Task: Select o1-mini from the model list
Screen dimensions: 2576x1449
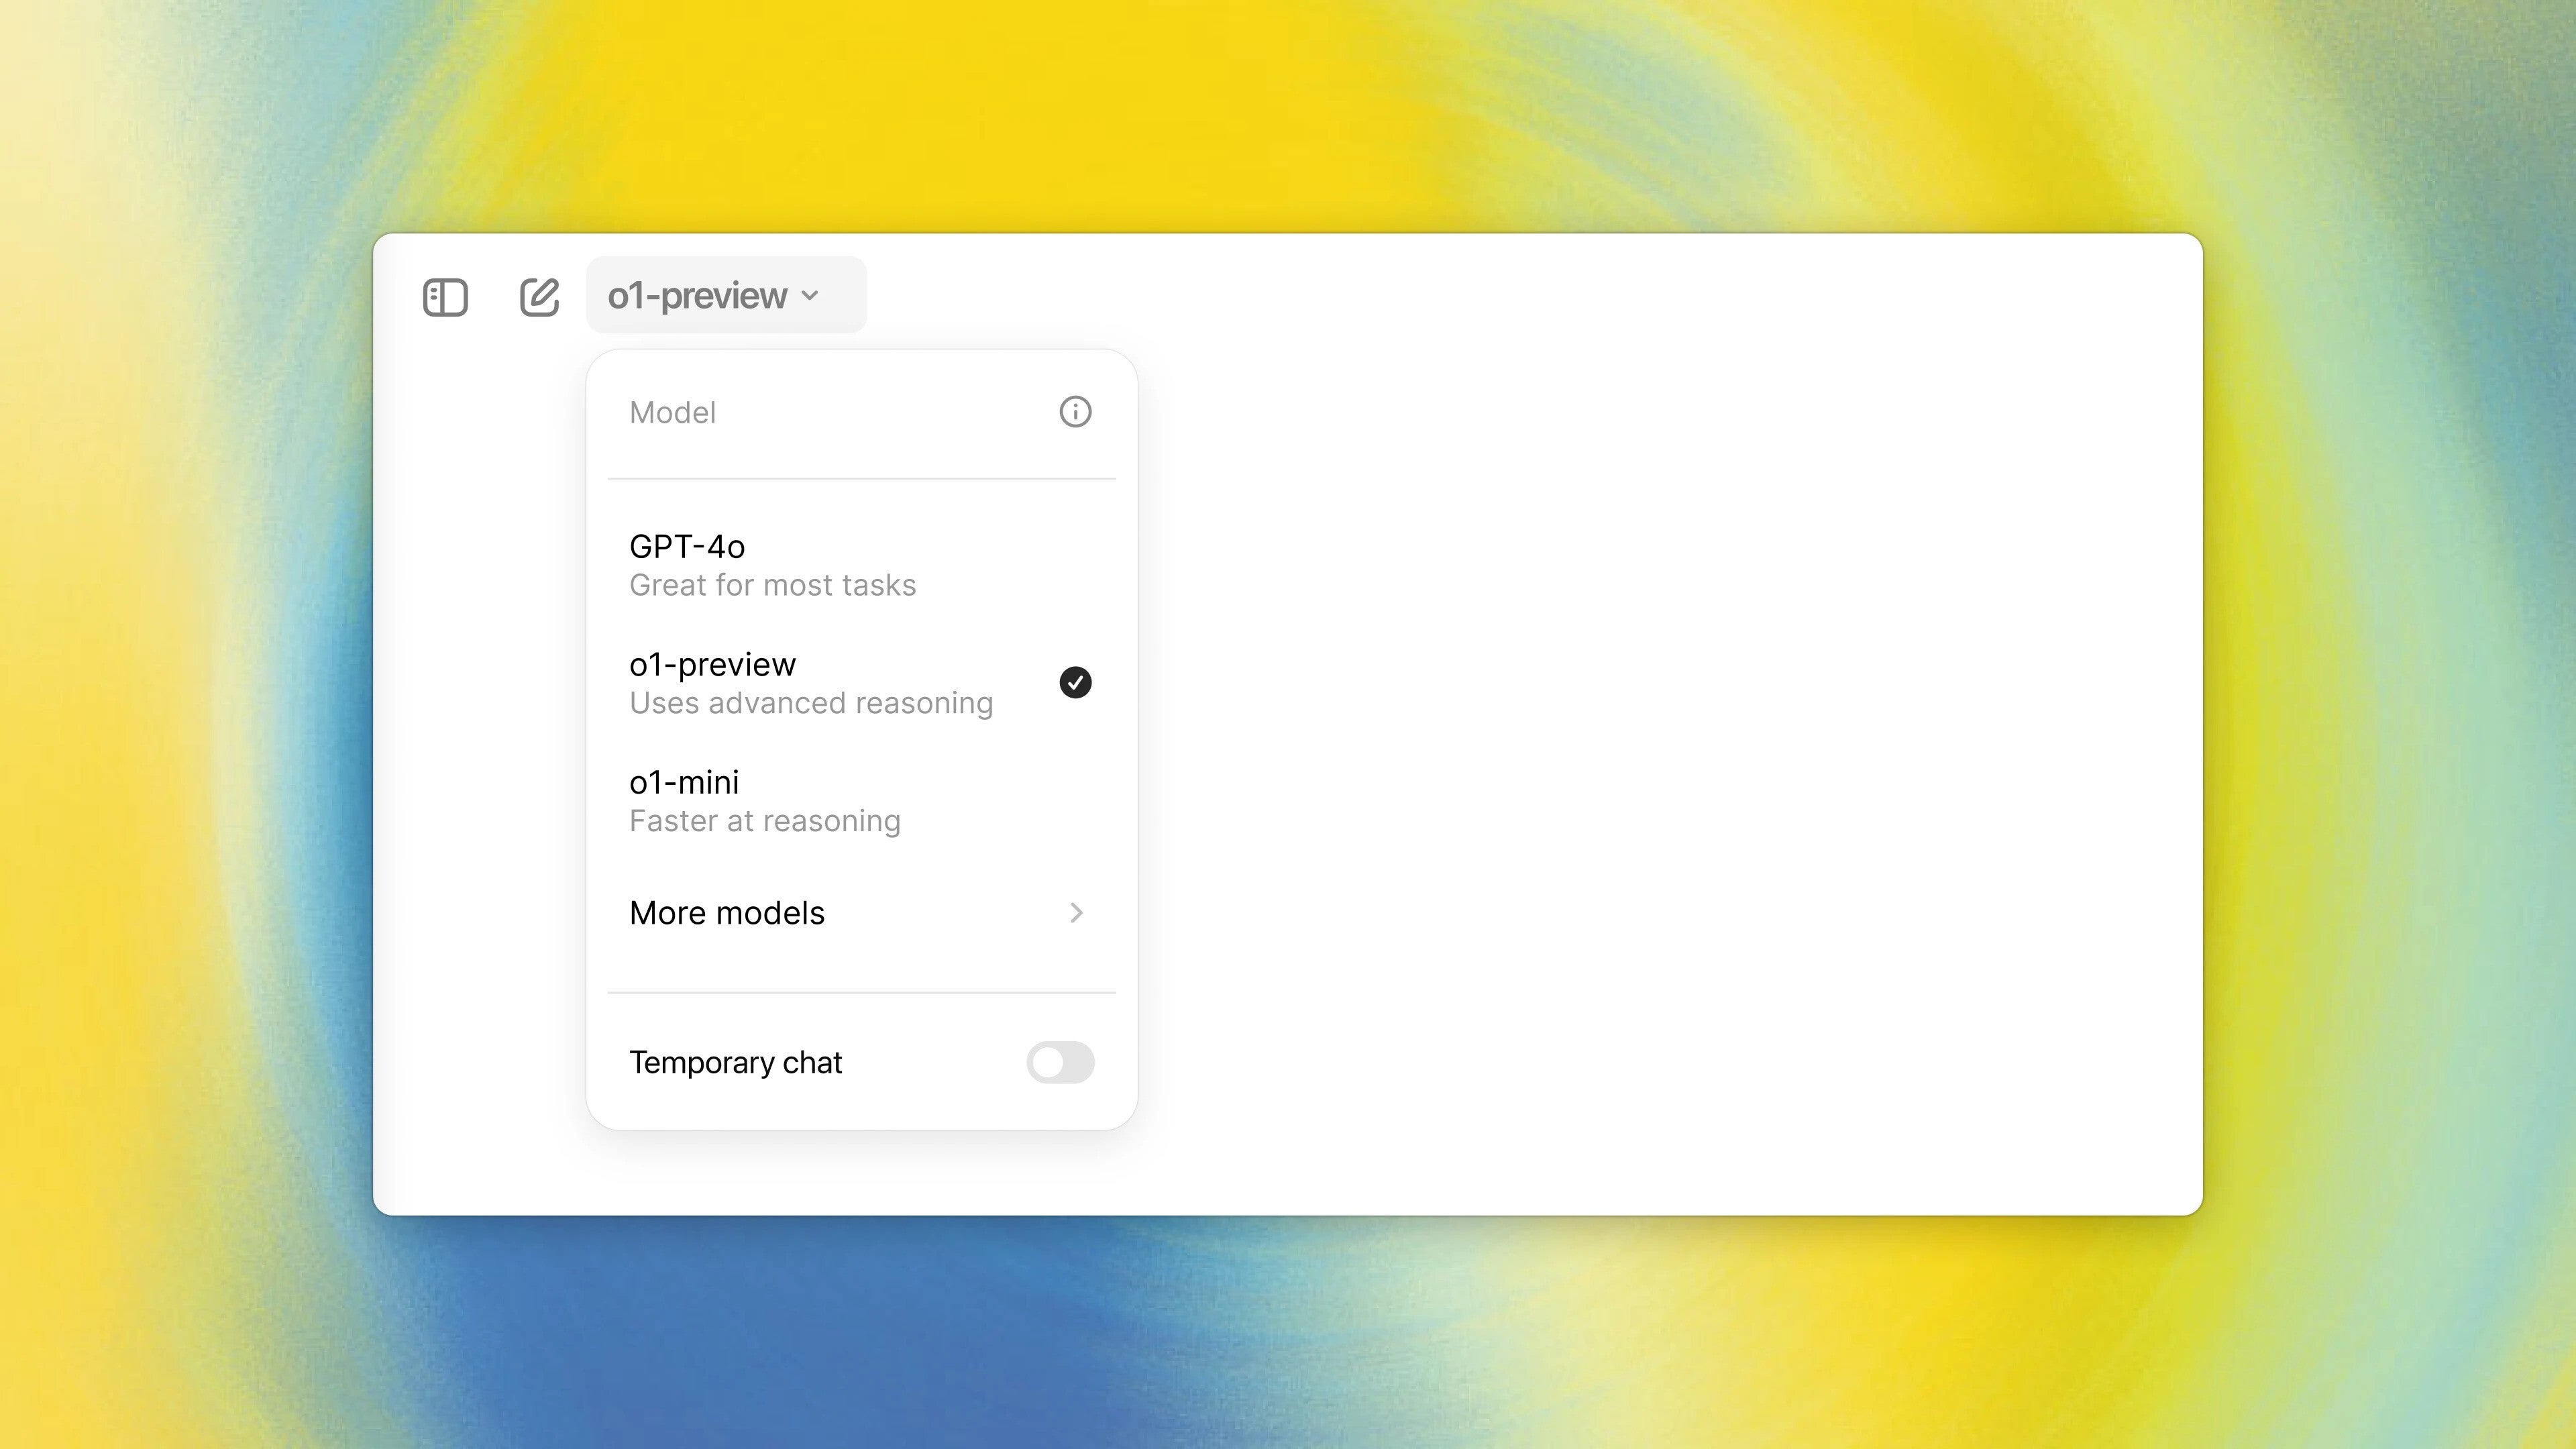Action: 861,800
